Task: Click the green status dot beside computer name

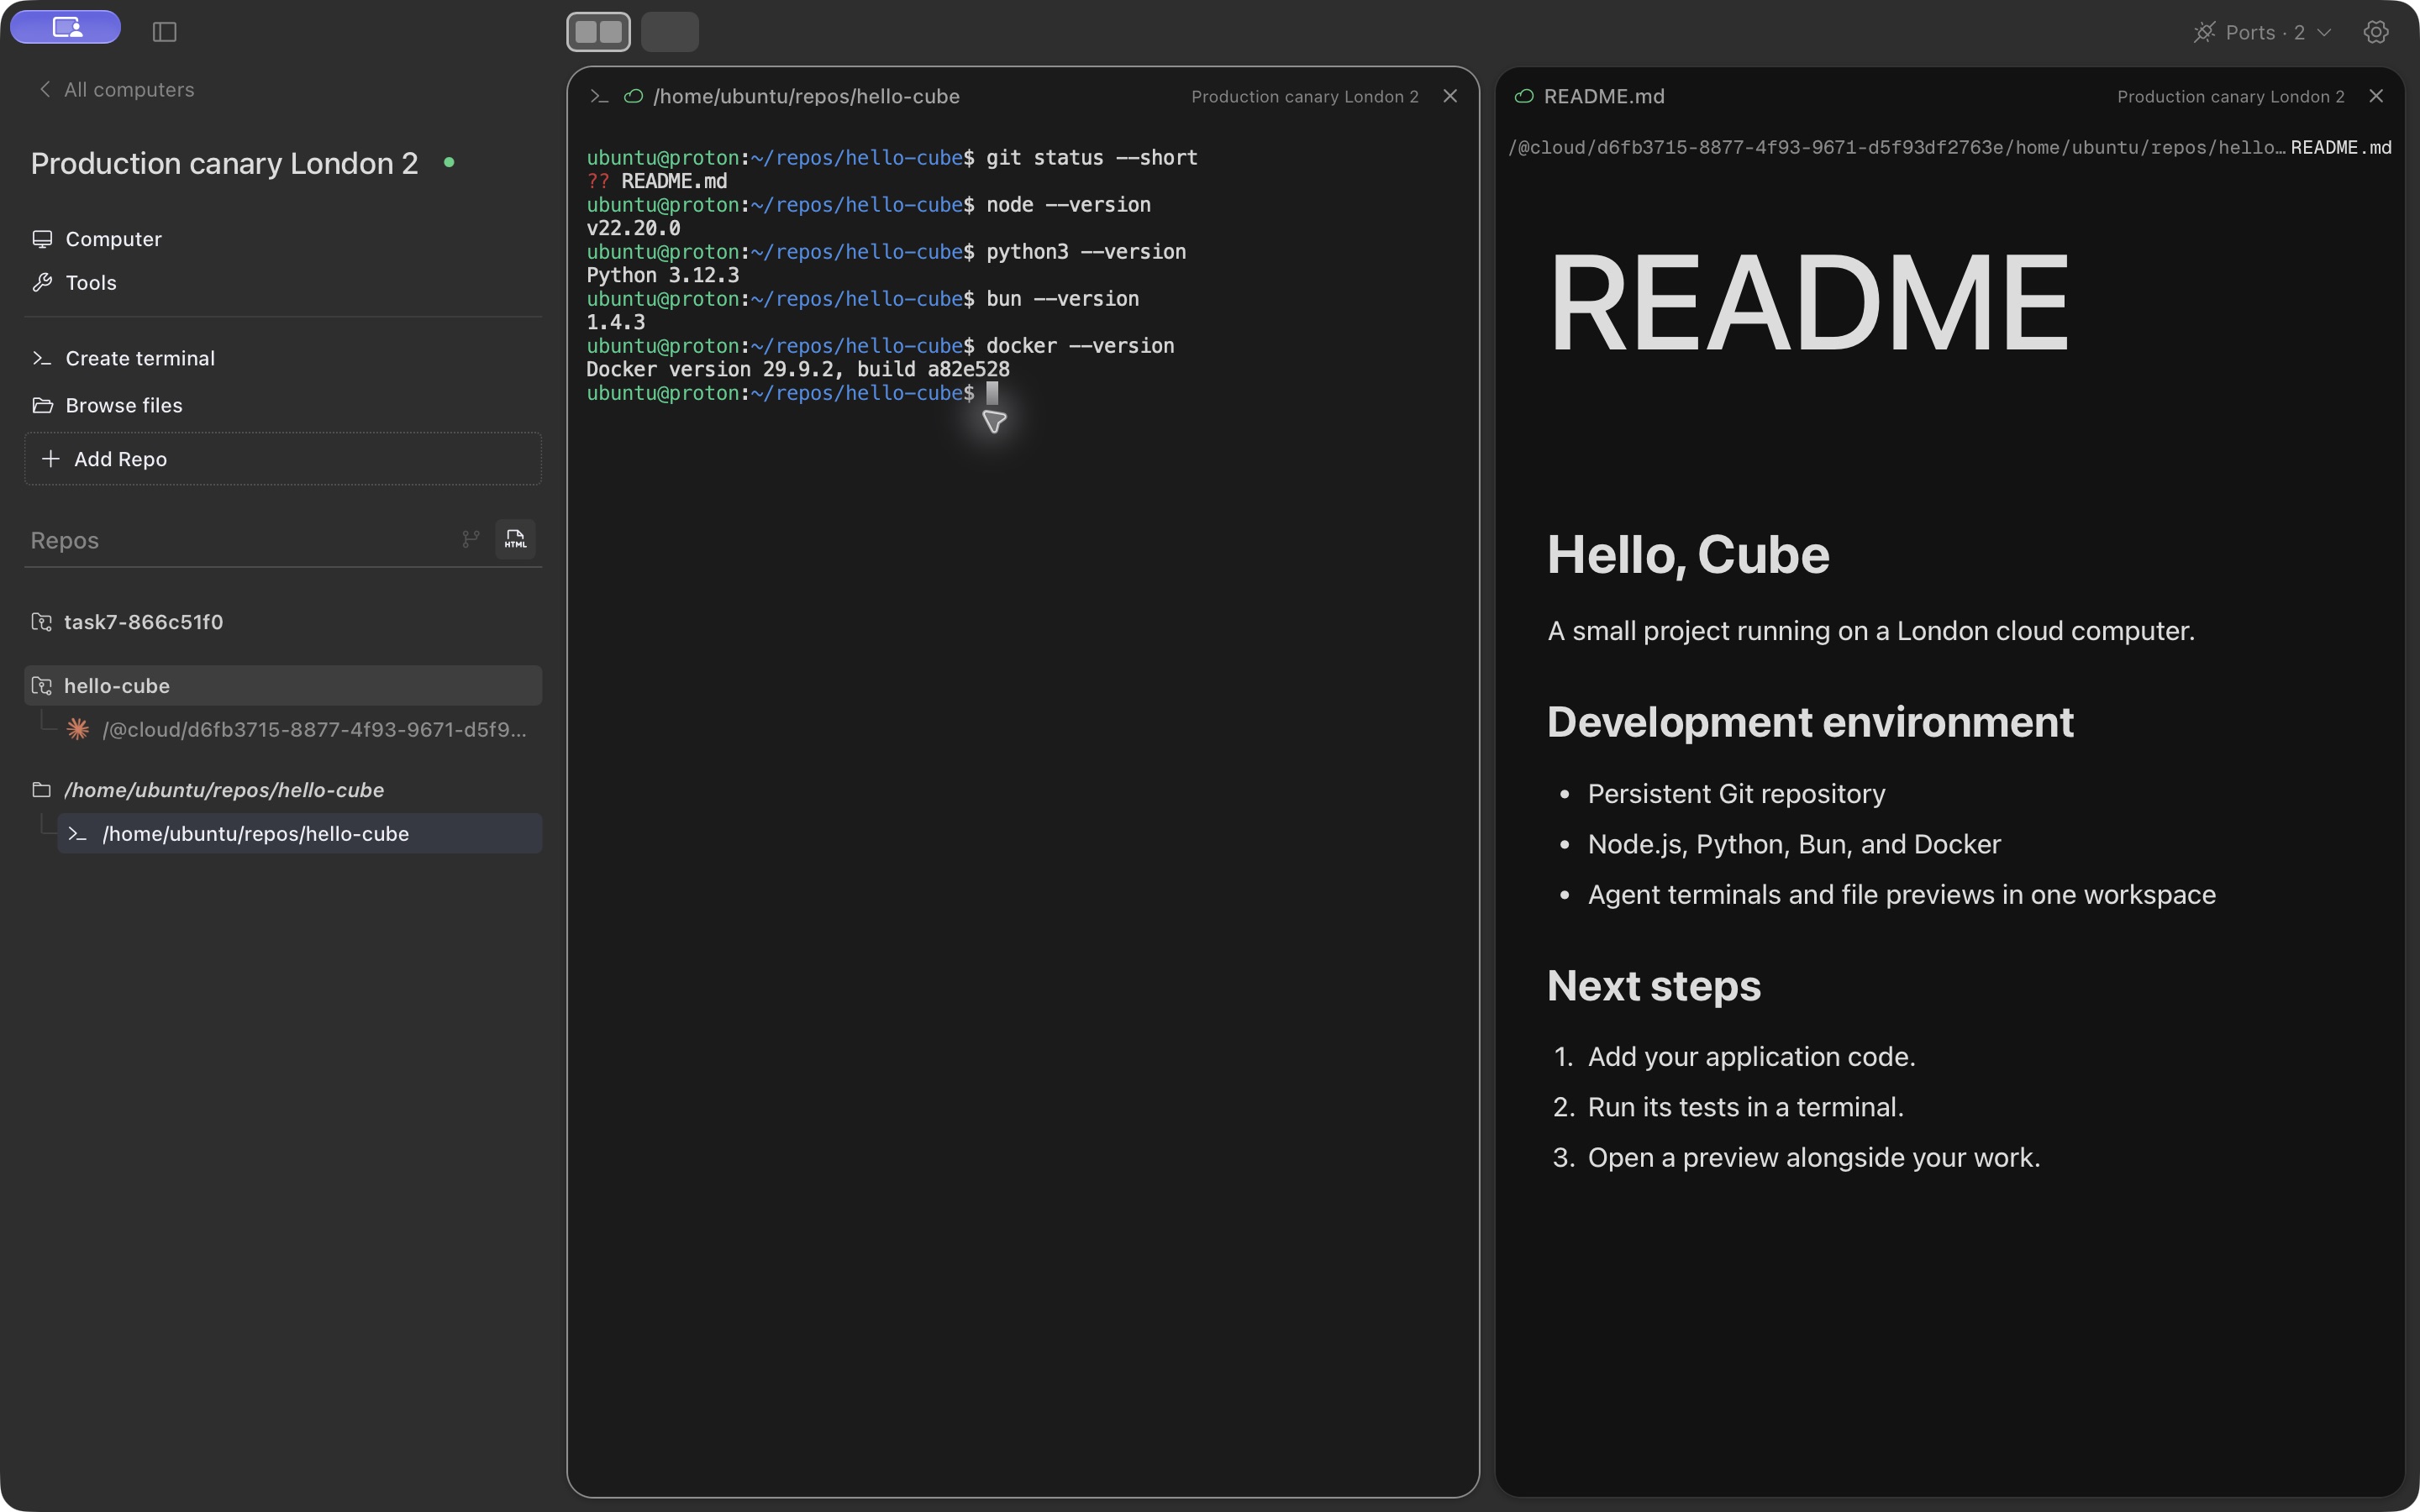Action: [449, 162]
